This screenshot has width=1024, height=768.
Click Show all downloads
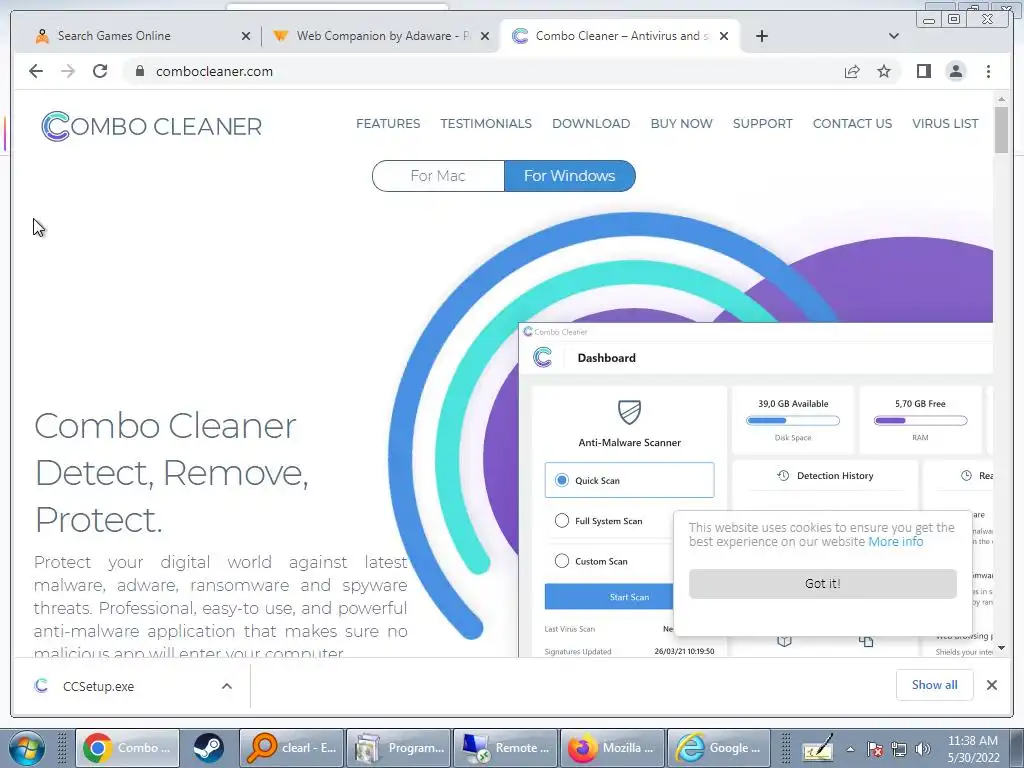pos(935,684)
